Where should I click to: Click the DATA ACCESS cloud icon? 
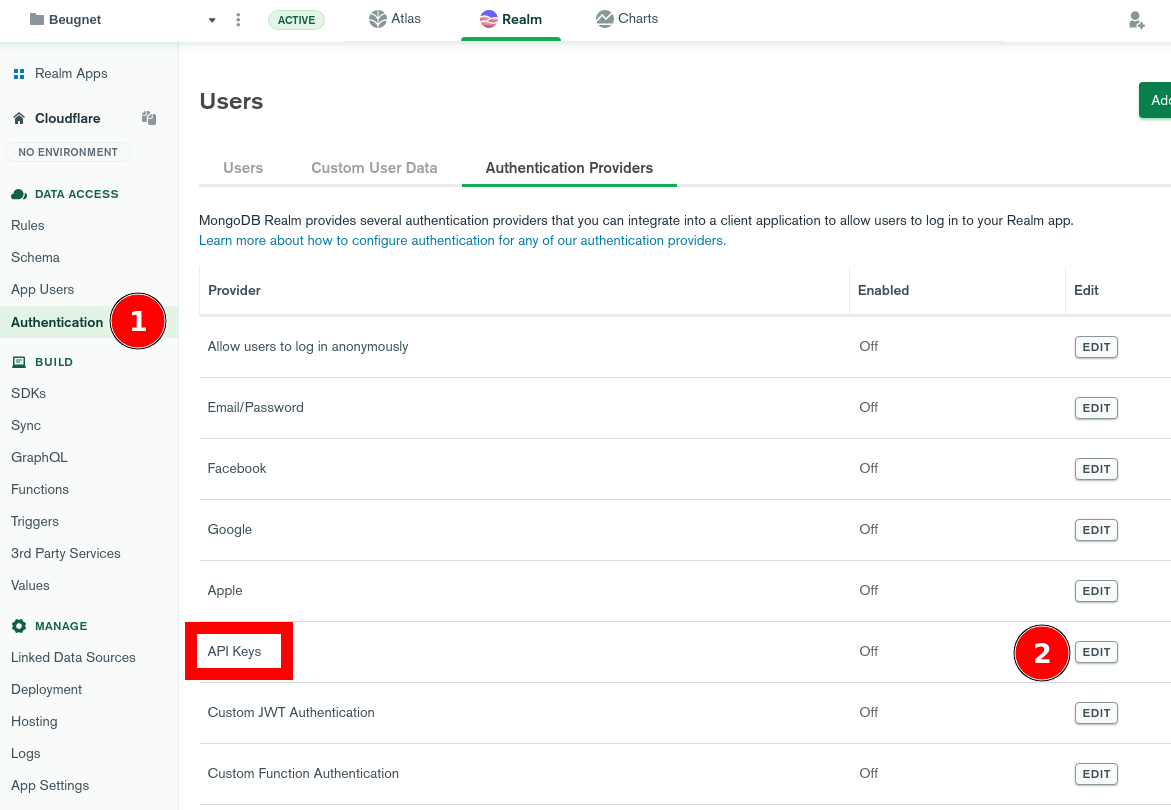(19, 194)
